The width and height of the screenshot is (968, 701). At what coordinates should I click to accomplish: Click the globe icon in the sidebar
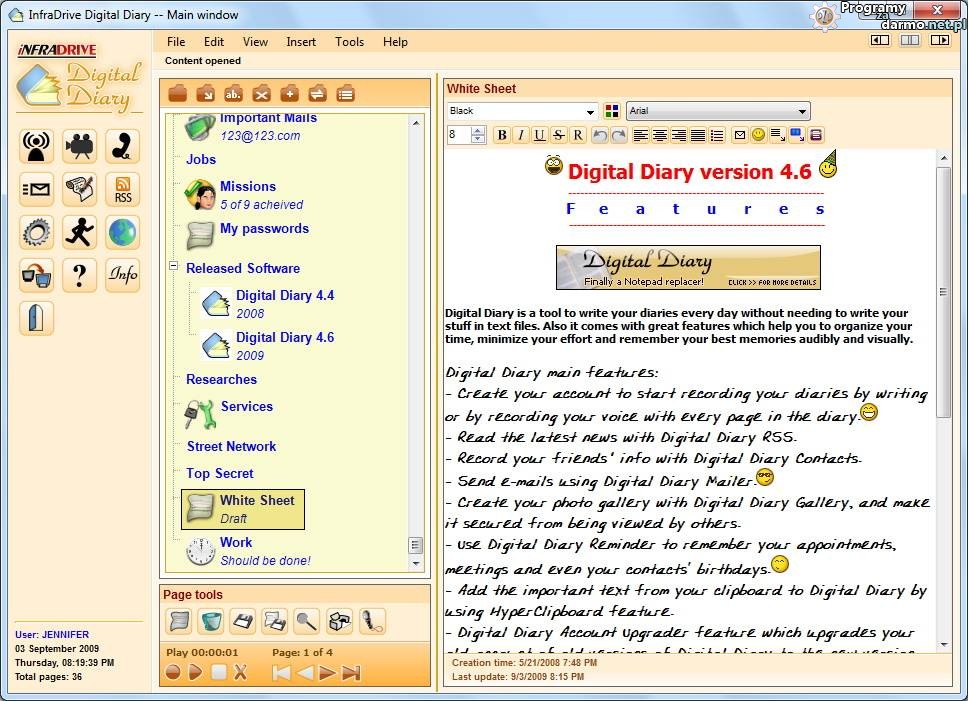123,232
